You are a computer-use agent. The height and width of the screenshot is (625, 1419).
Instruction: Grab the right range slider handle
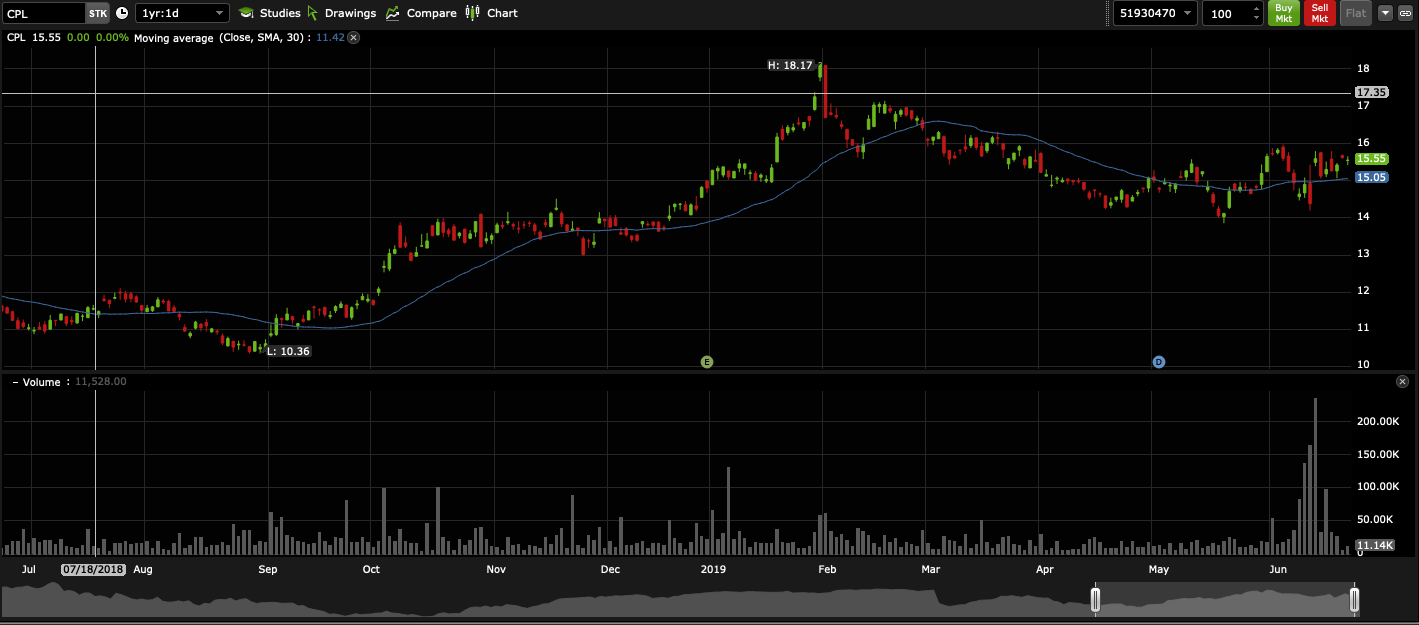(1354, 600)
